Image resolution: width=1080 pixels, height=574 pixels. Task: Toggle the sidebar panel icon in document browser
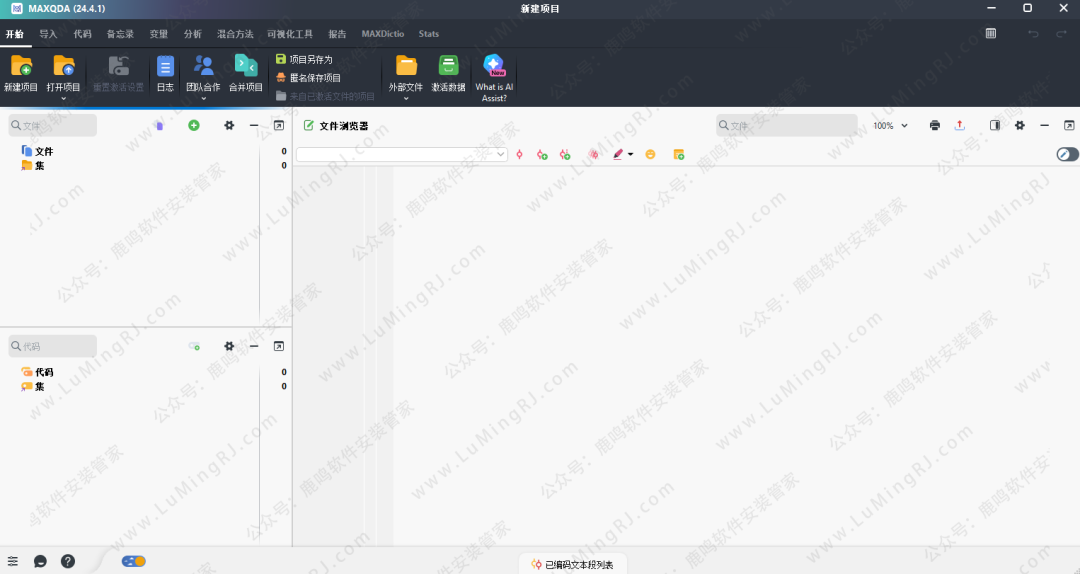coord(995,125)
